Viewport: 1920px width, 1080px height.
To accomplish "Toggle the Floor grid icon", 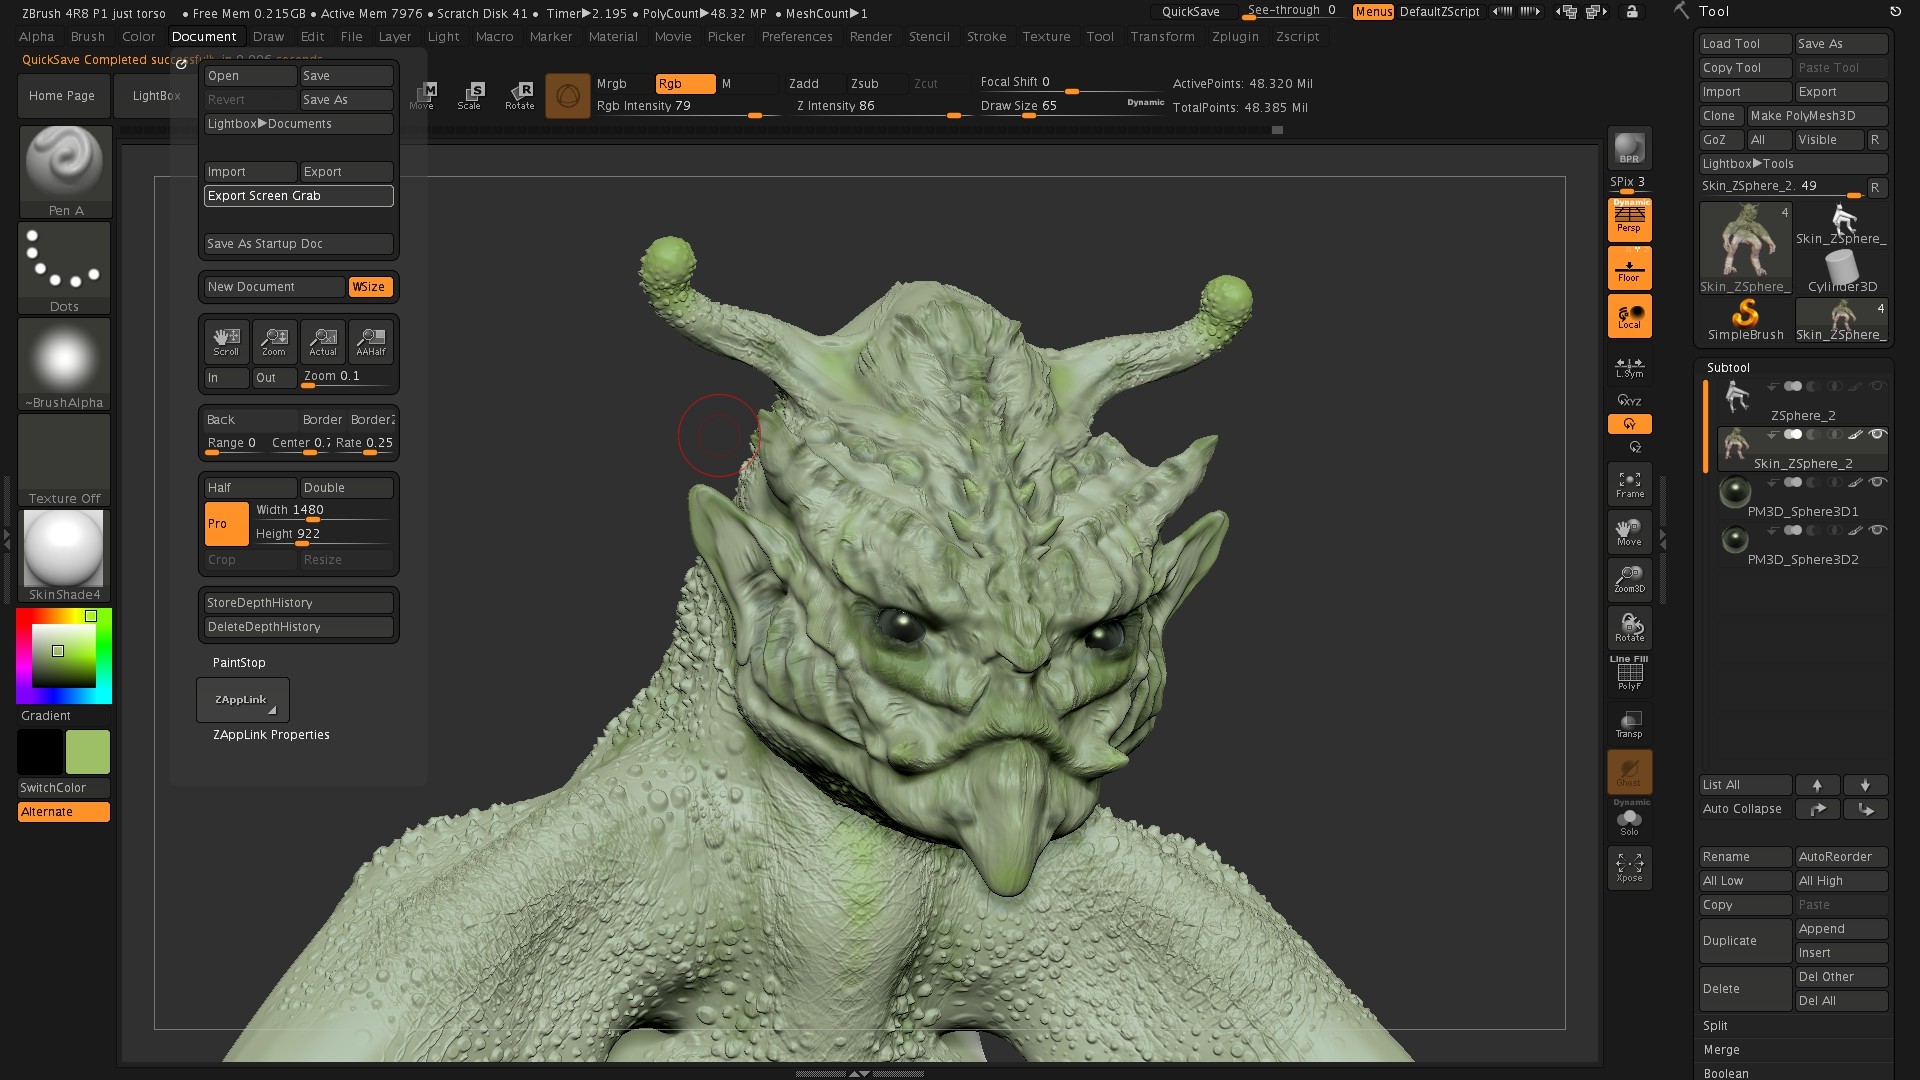I will tap(1629, 268).
